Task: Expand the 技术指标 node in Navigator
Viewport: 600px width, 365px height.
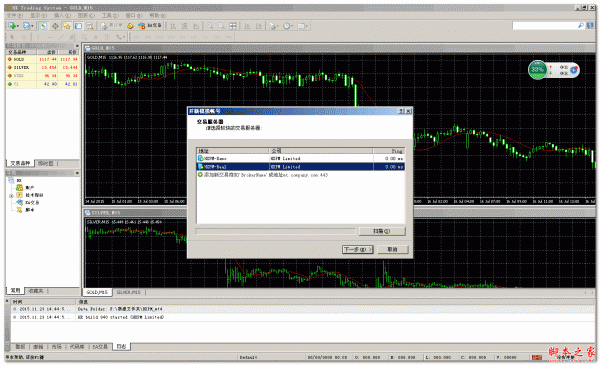Action: [11, 196]
